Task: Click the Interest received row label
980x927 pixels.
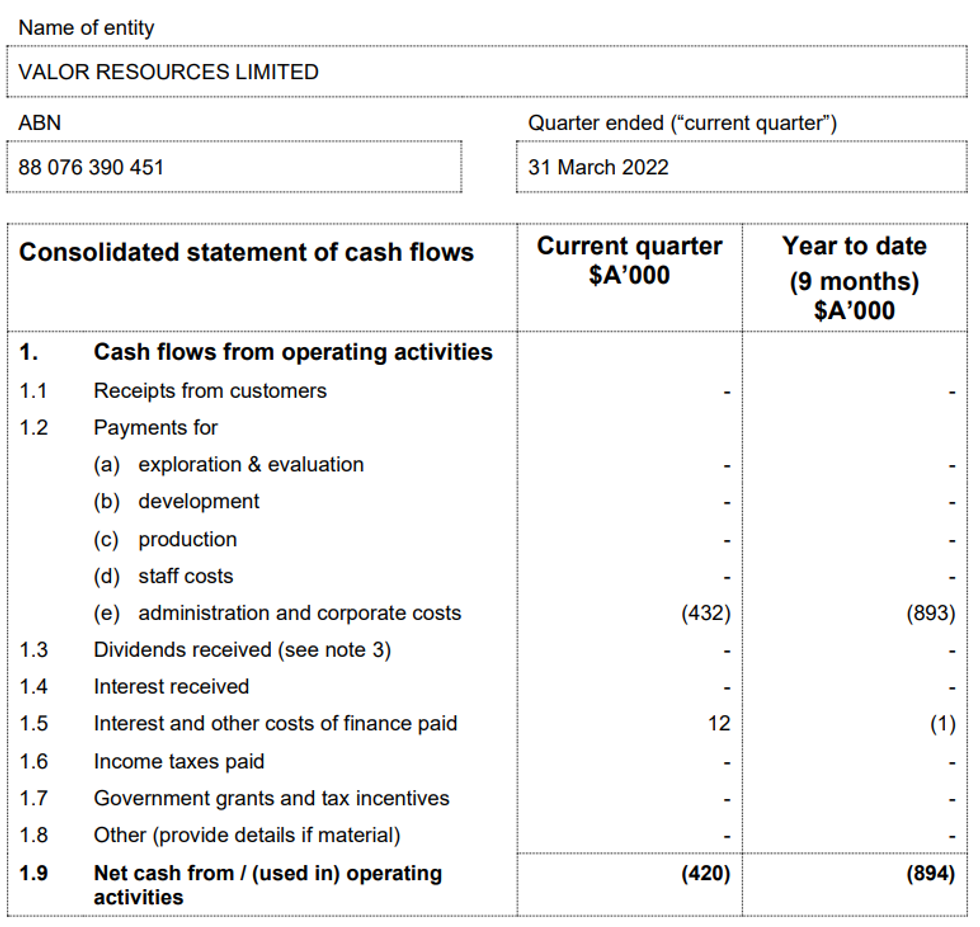Action: 171,687
